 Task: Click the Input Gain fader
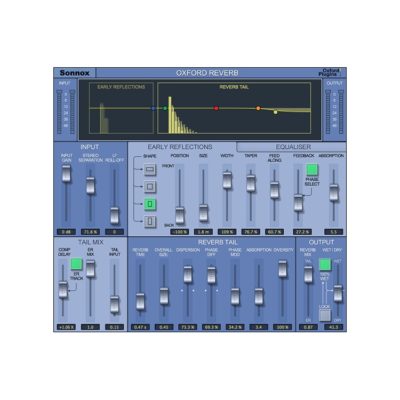66,173
